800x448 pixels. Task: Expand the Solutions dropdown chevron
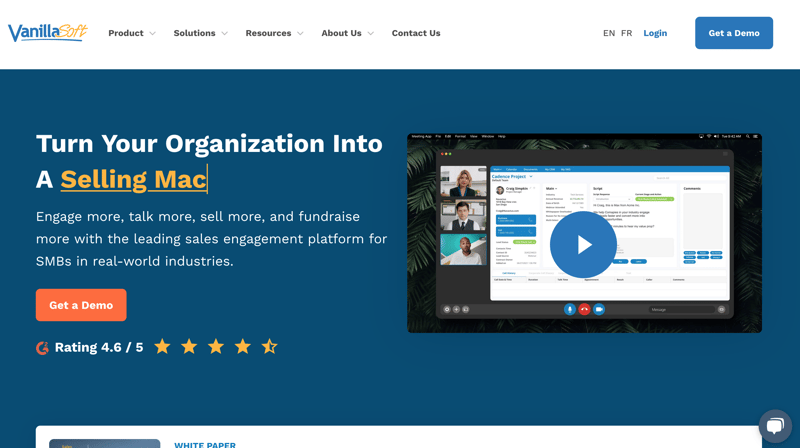224,34
